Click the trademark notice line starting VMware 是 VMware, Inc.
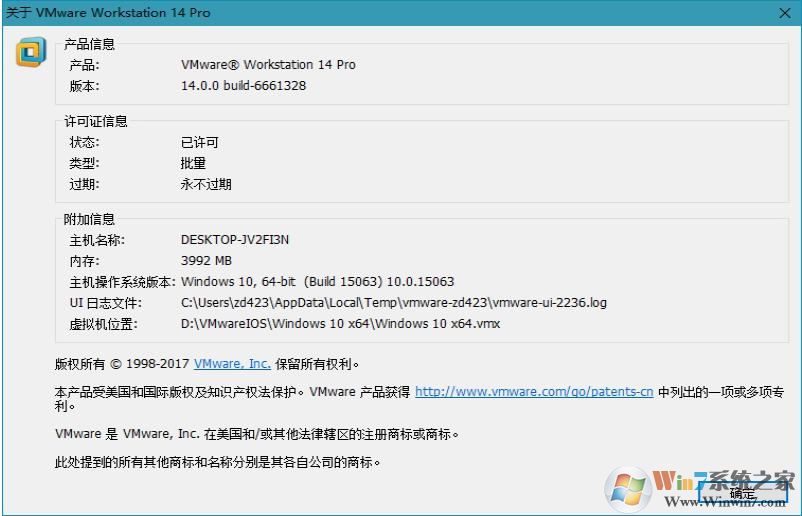This screenshot has width=802, height=516. 257,434
